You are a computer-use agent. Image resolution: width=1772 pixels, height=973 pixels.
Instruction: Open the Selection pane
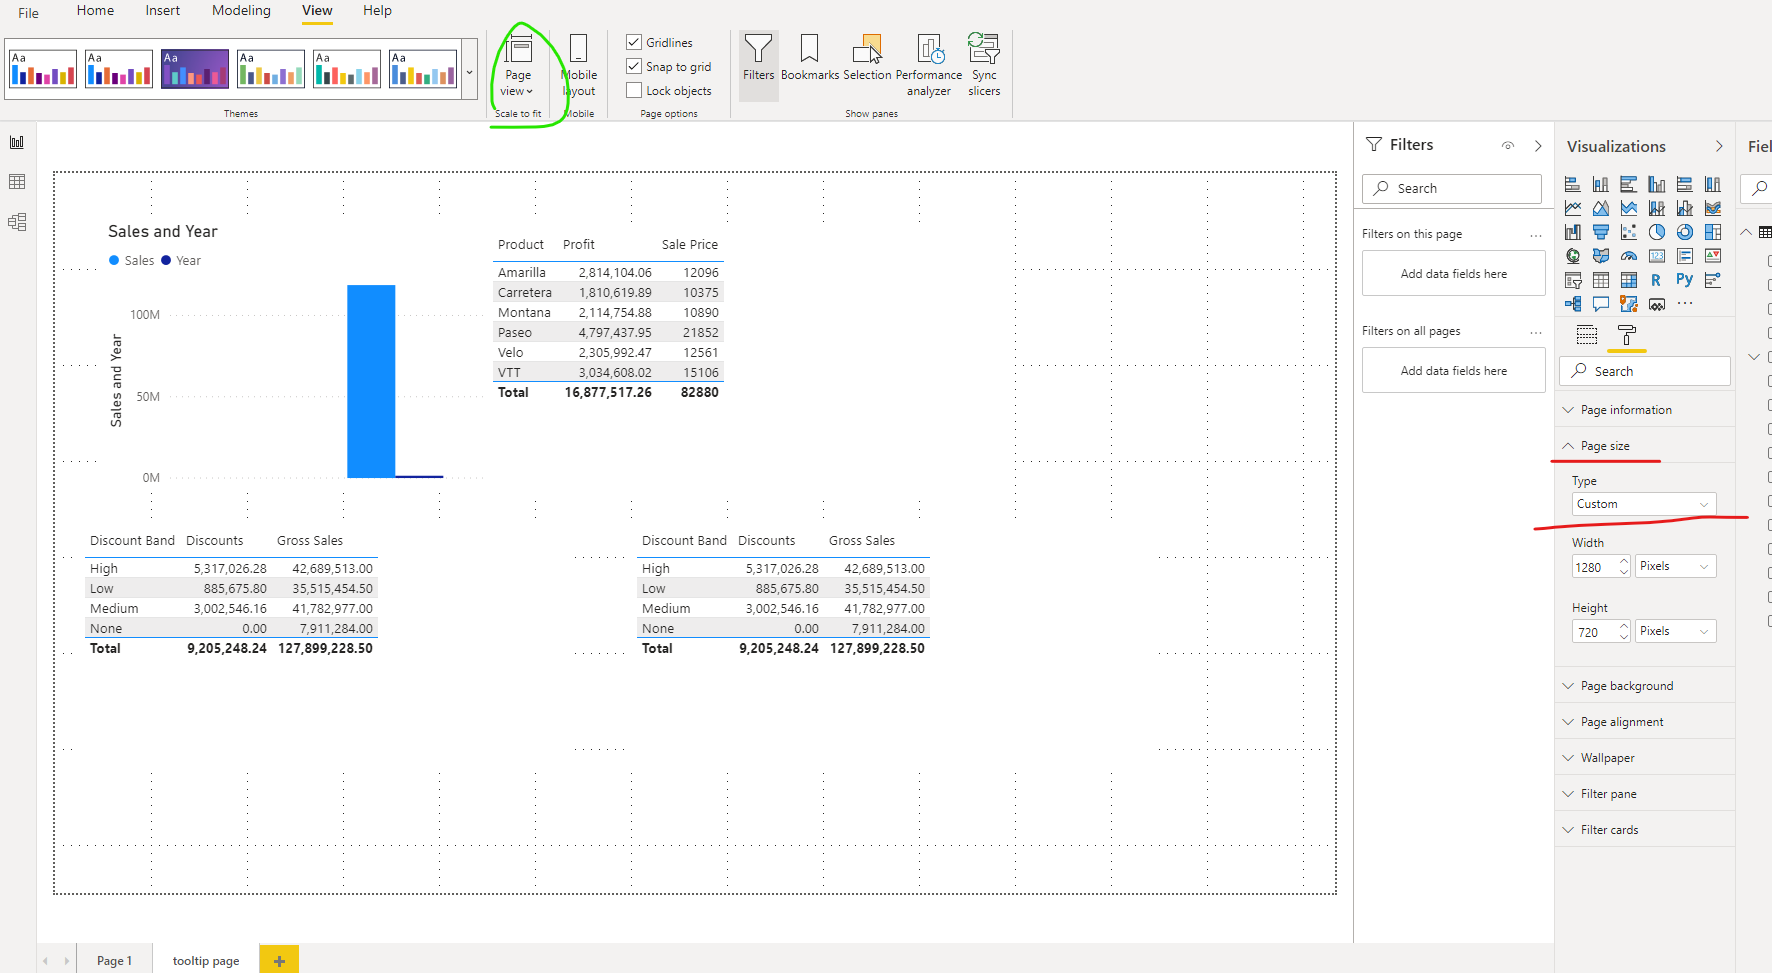click(x=867, y=58)
